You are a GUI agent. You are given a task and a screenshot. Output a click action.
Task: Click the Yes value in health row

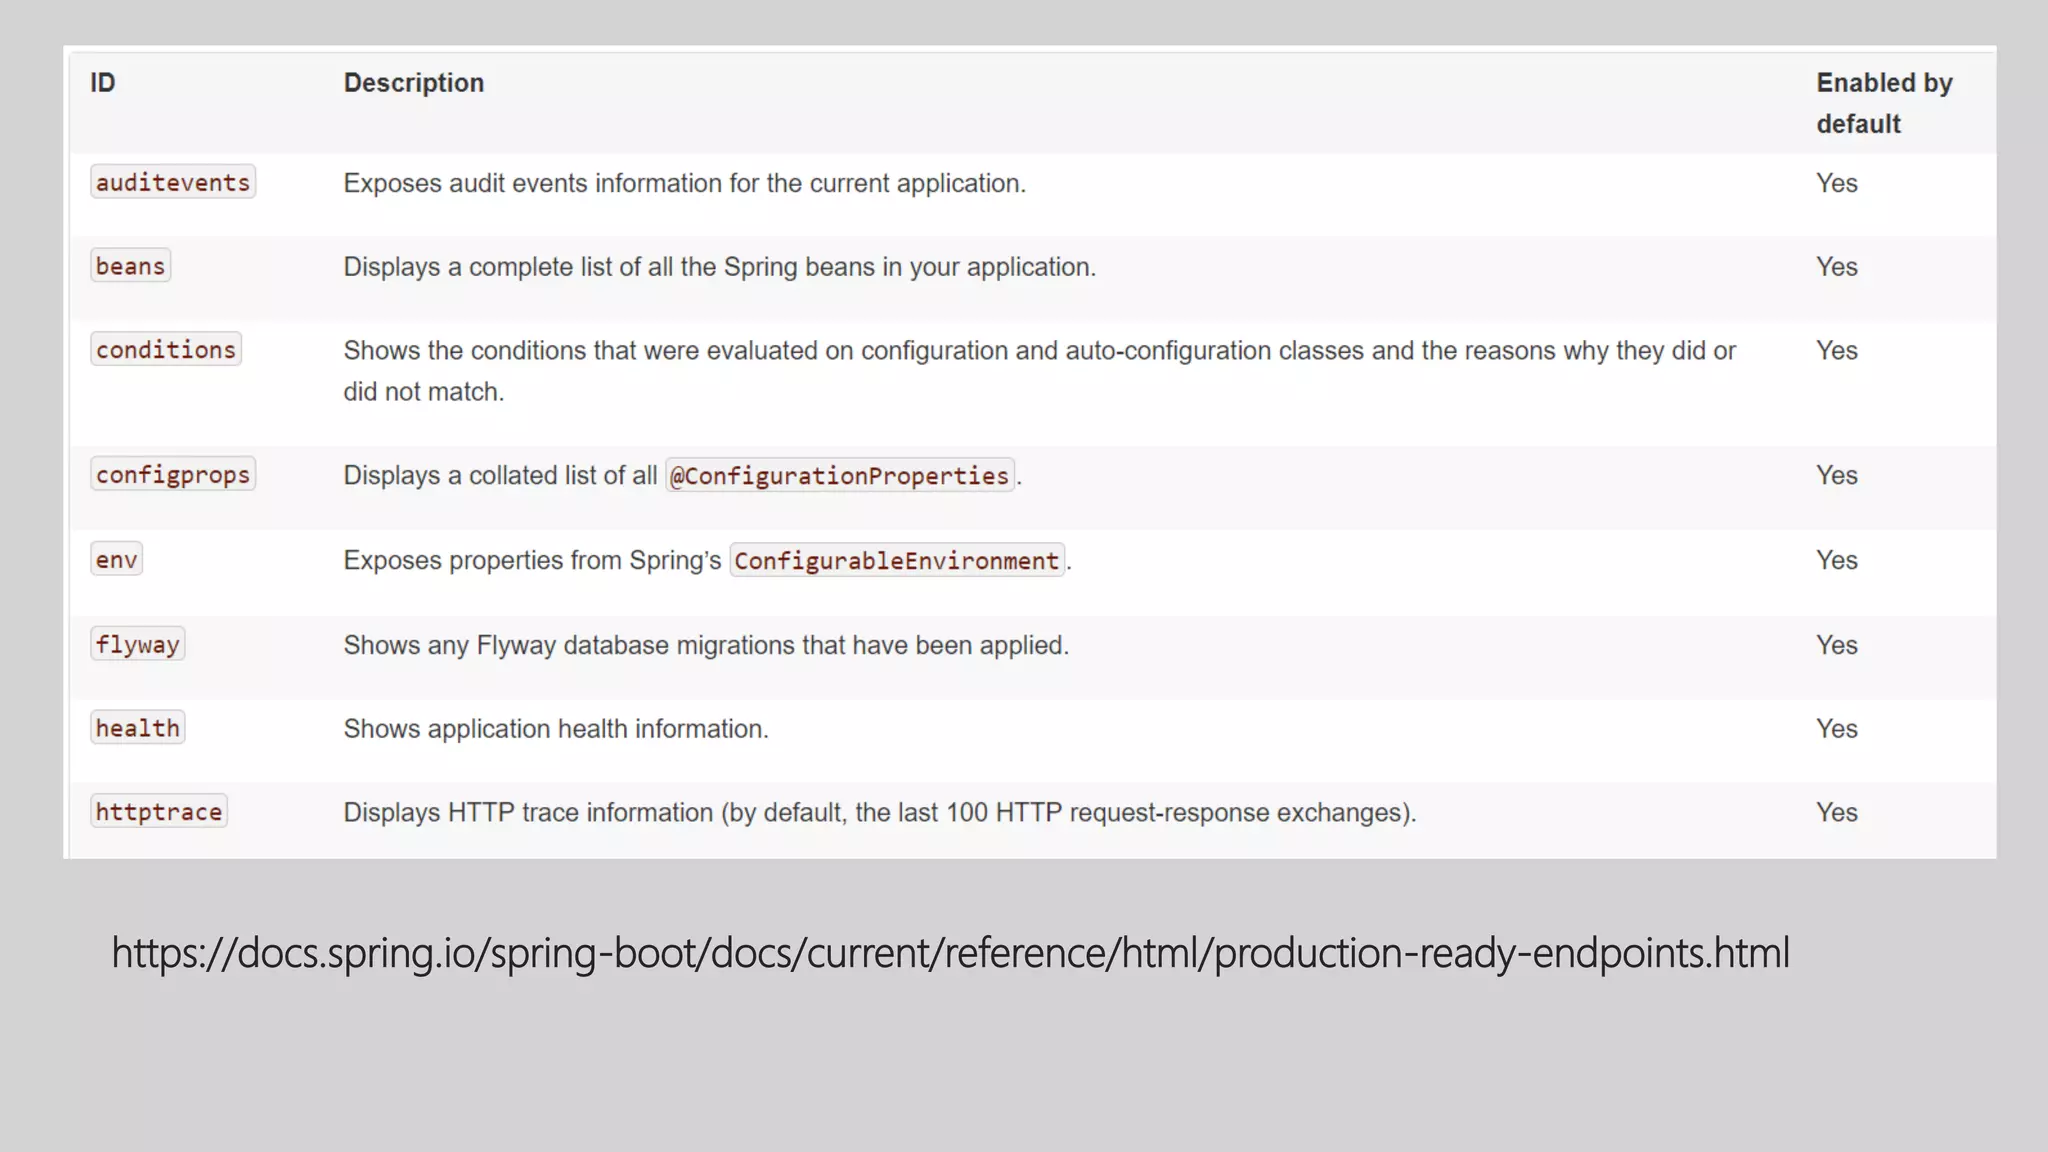pyautogui.click(x=1837, y=729)
